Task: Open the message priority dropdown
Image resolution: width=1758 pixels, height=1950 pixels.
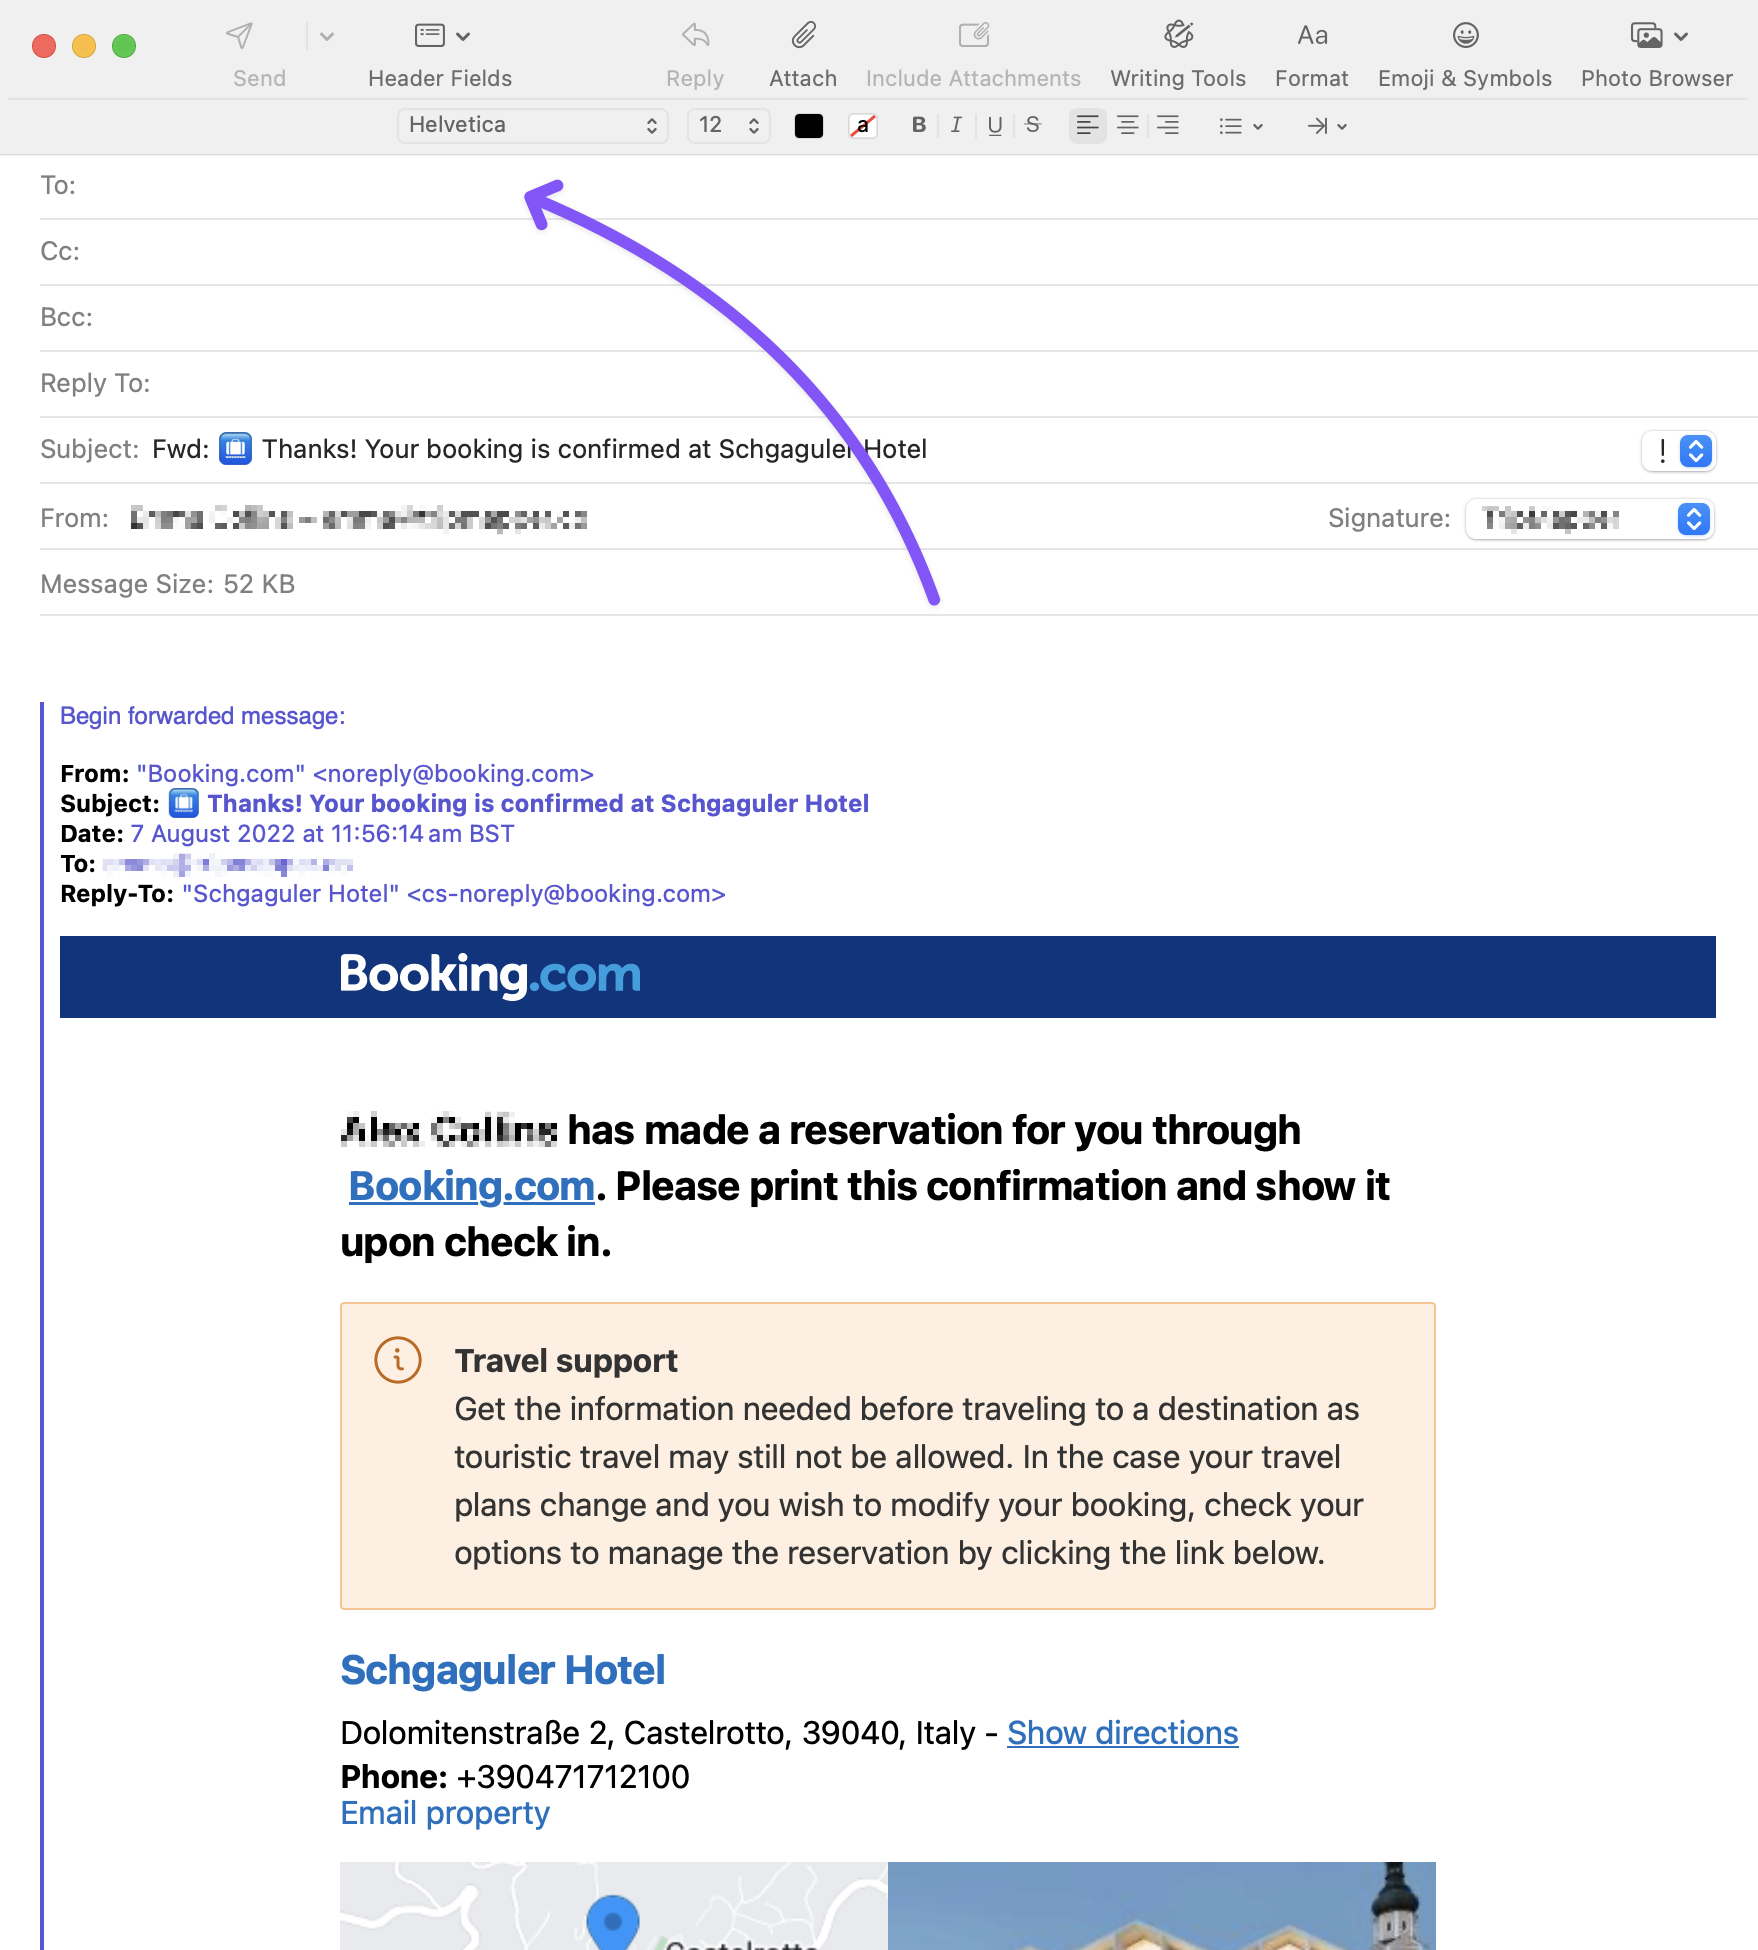Action: [1679, 450]
